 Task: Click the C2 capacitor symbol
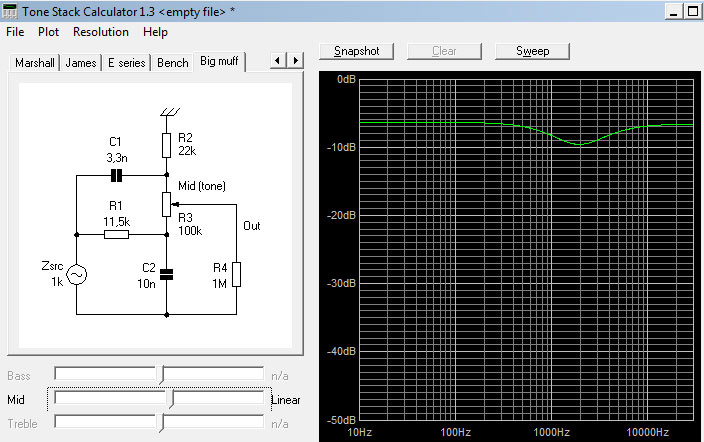tap(167, 274)
